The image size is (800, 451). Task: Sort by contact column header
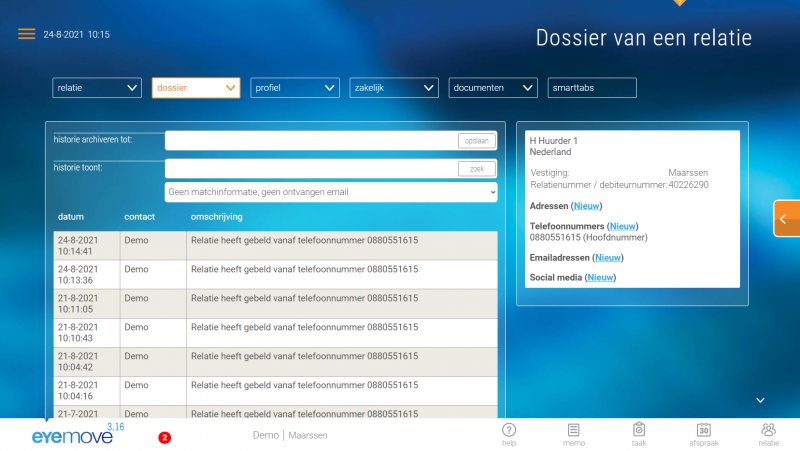(139, 217)
